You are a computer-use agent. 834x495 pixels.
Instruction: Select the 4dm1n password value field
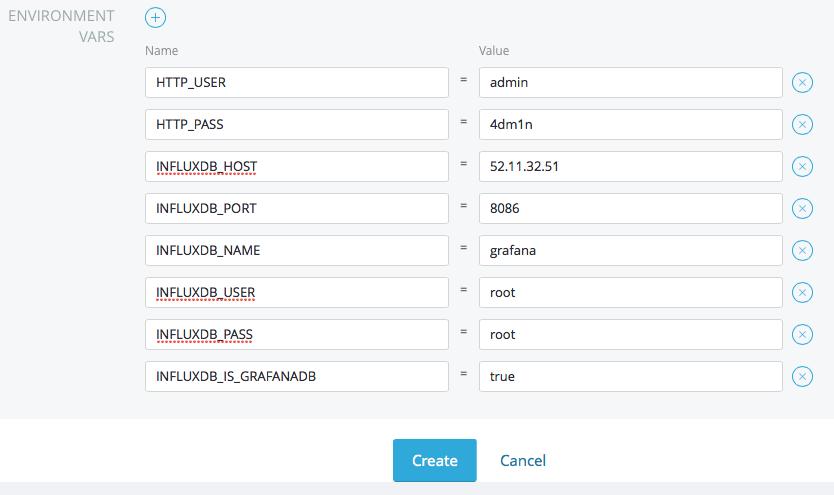630,124
